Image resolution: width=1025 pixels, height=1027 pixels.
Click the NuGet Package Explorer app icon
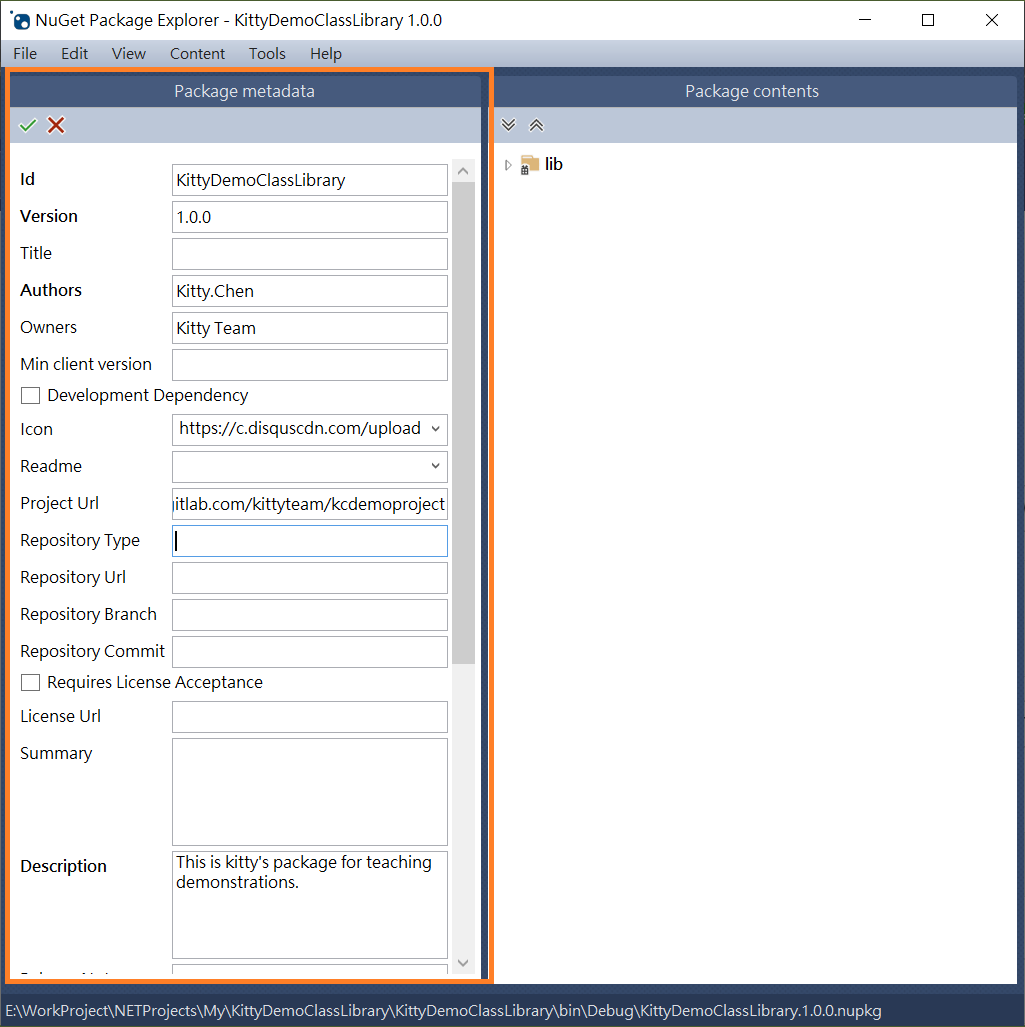point(21,20)
